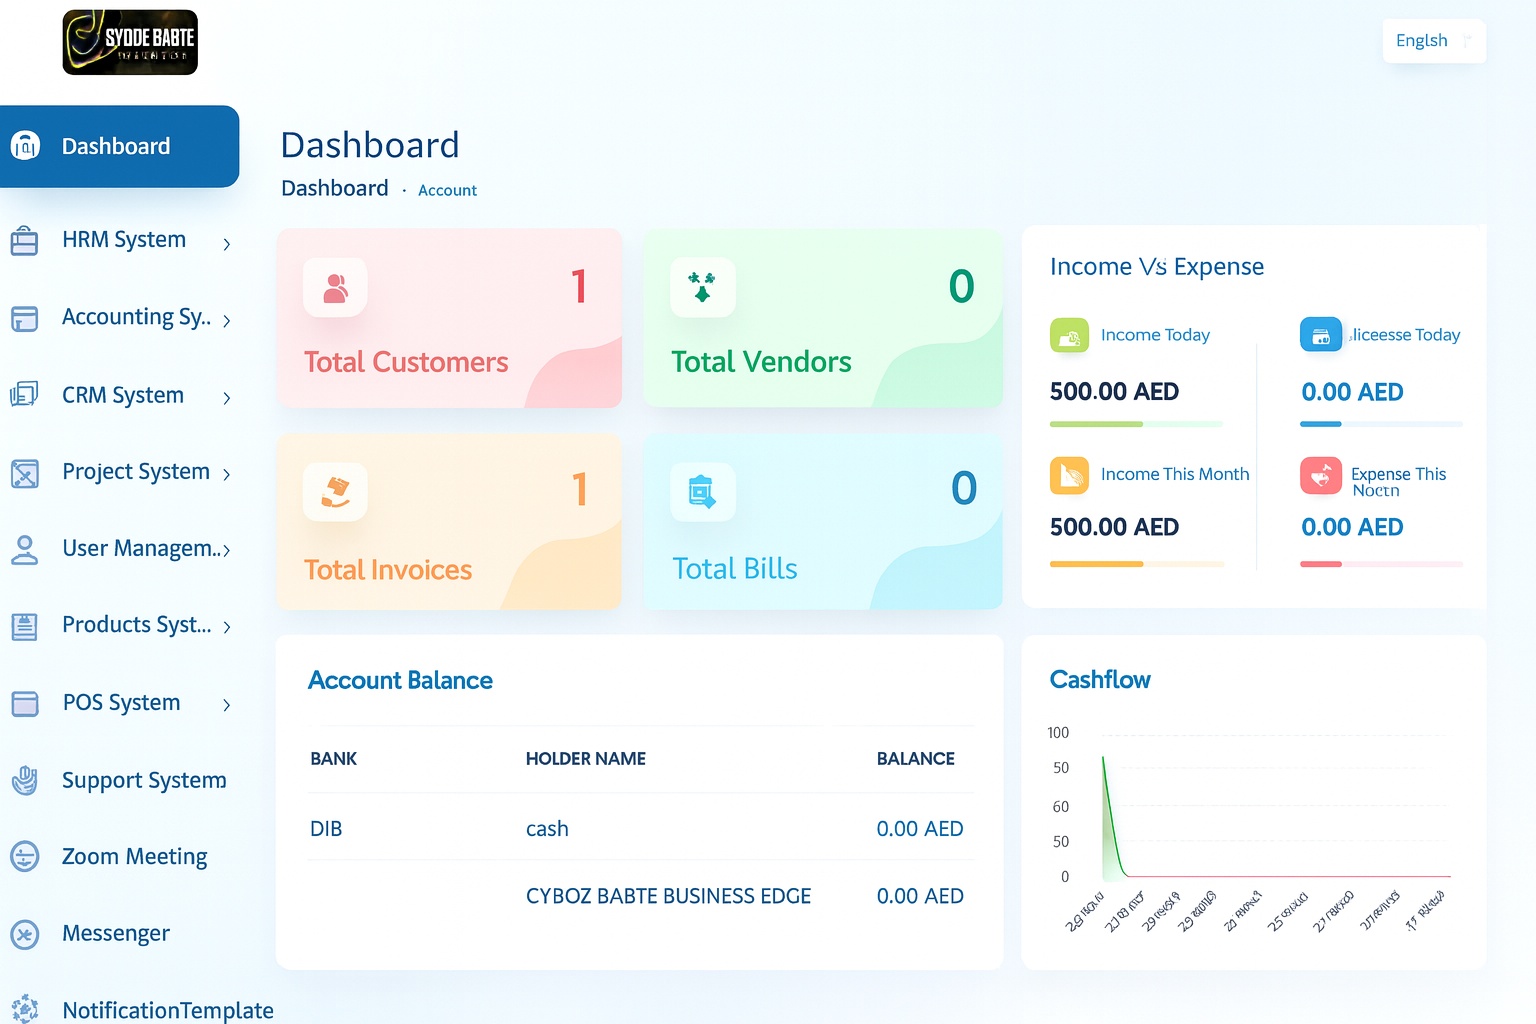Screen dimensions: 1536x1024
Task: Click the Messenger sidebar icon
Action: [x=25, y=934]
